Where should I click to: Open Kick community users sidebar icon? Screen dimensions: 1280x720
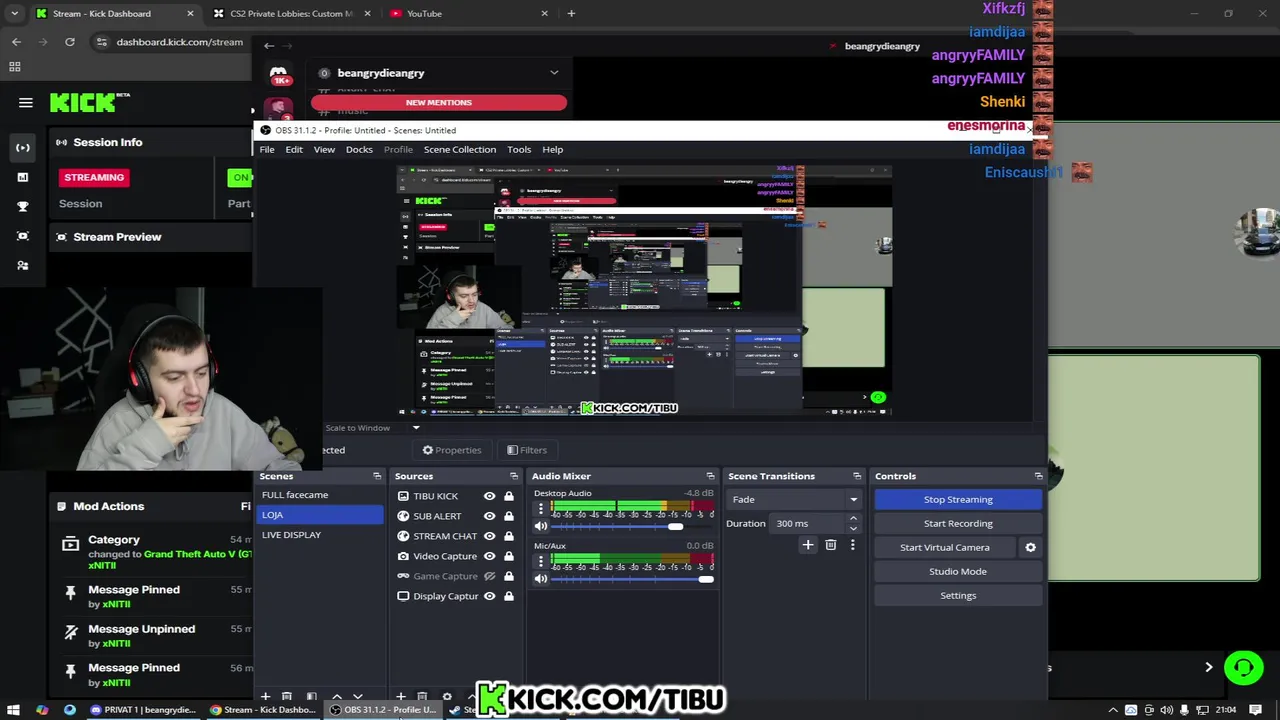point(23,265)
